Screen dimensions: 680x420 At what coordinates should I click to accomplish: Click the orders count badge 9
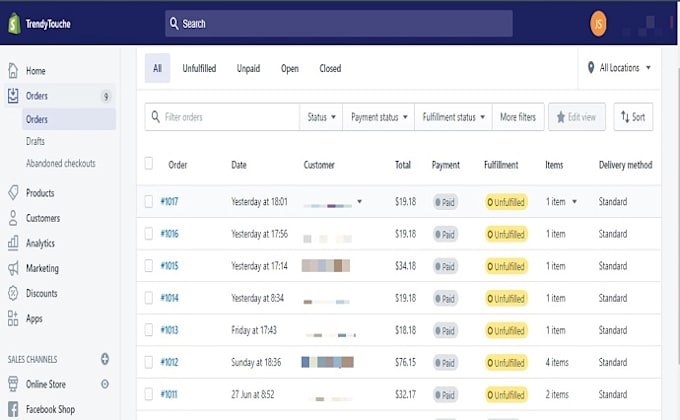tap(106, 96)
